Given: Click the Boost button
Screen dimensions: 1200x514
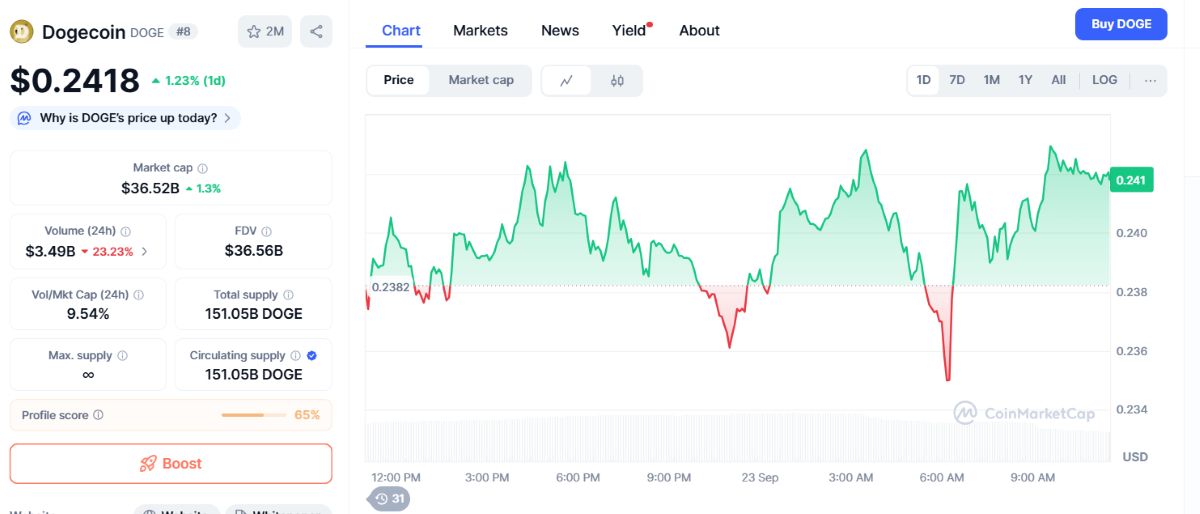Looking at the screenshot, I should [x=171, y=464].
